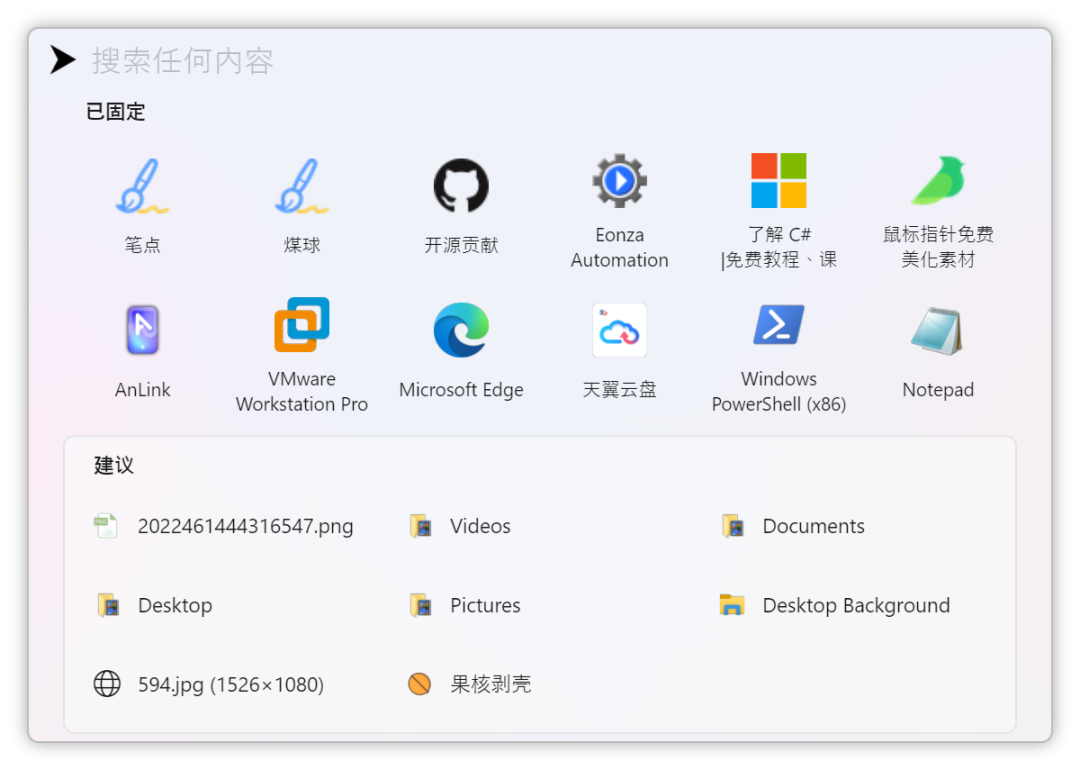Click the Pictures folder icon
The image size is (1080, 770).
click(x=420, y=605)
